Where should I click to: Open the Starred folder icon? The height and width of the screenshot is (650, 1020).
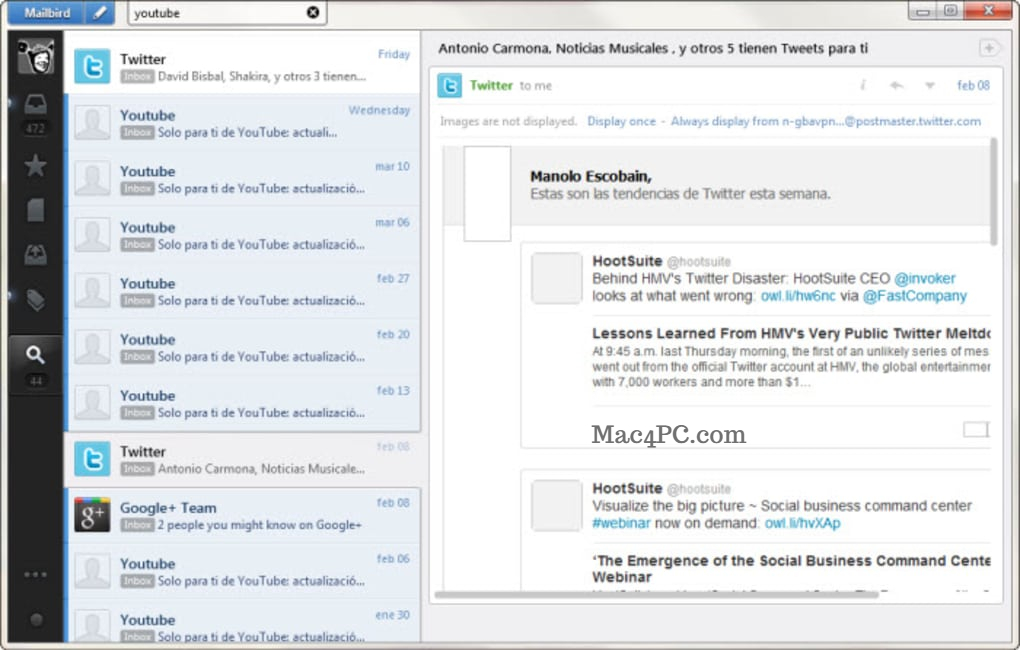(36, 166)
